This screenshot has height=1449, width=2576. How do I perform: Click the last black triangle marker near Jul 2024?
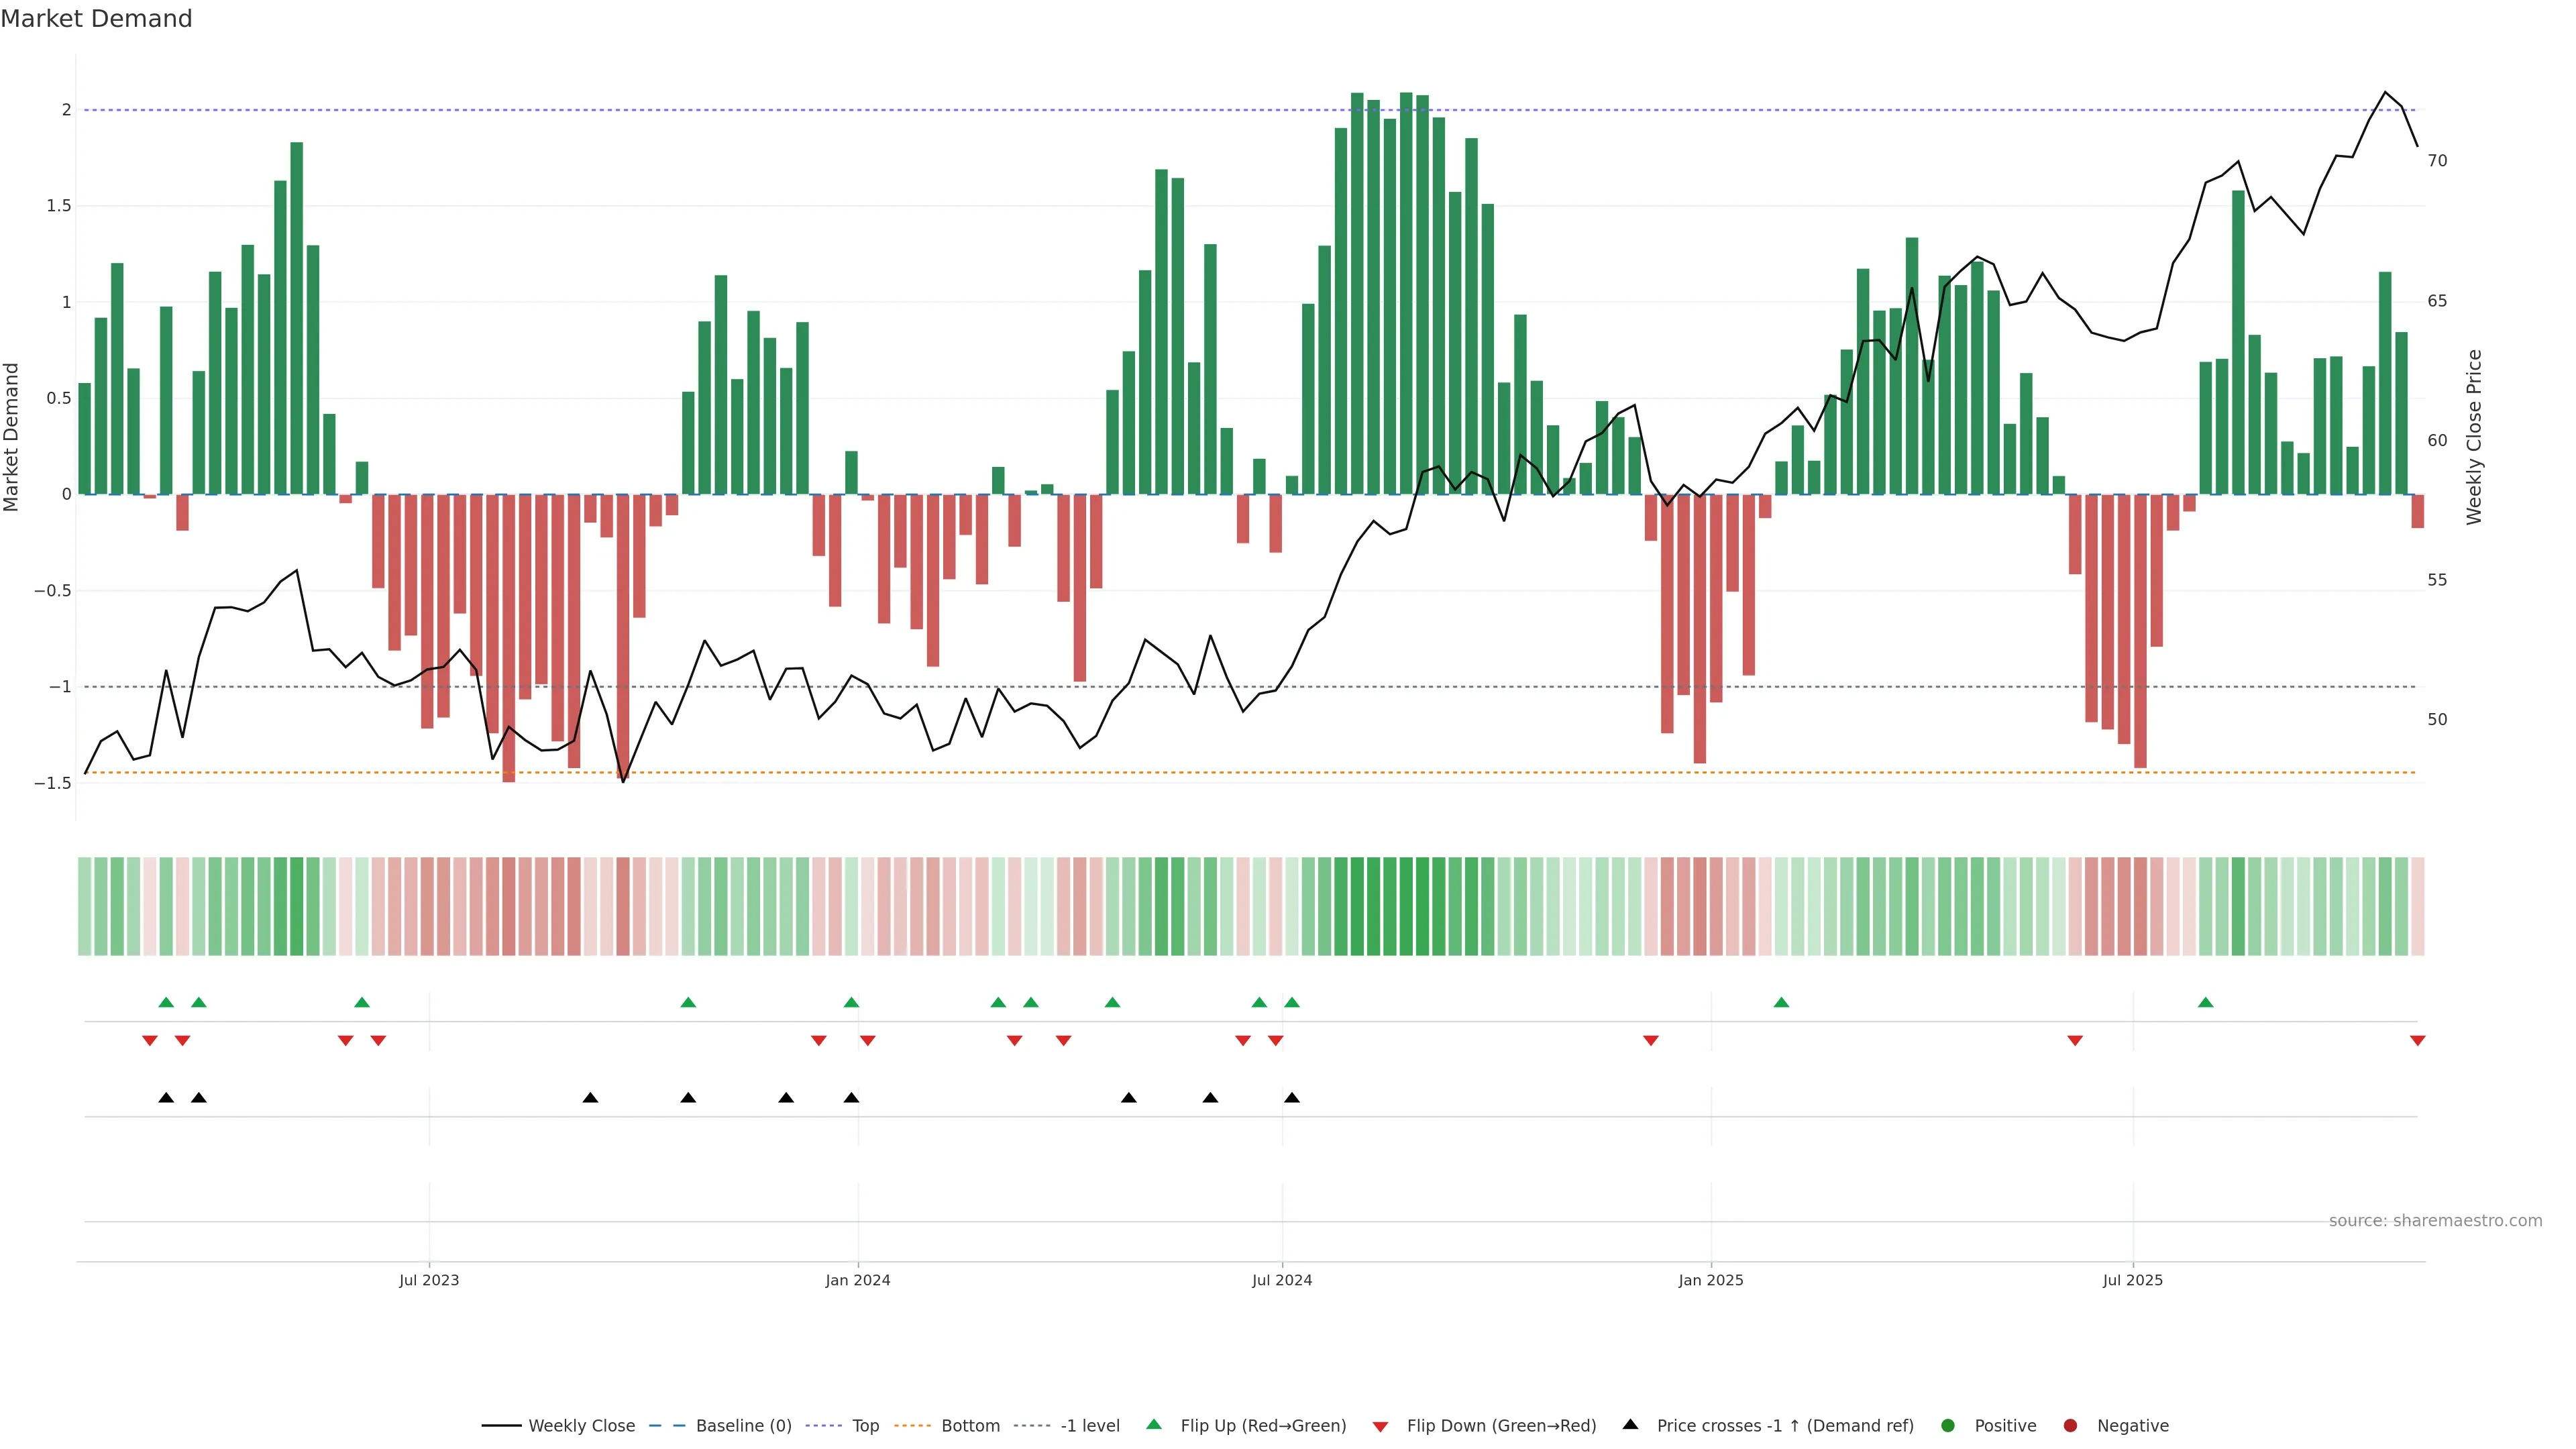[x=1292, y=1098]
